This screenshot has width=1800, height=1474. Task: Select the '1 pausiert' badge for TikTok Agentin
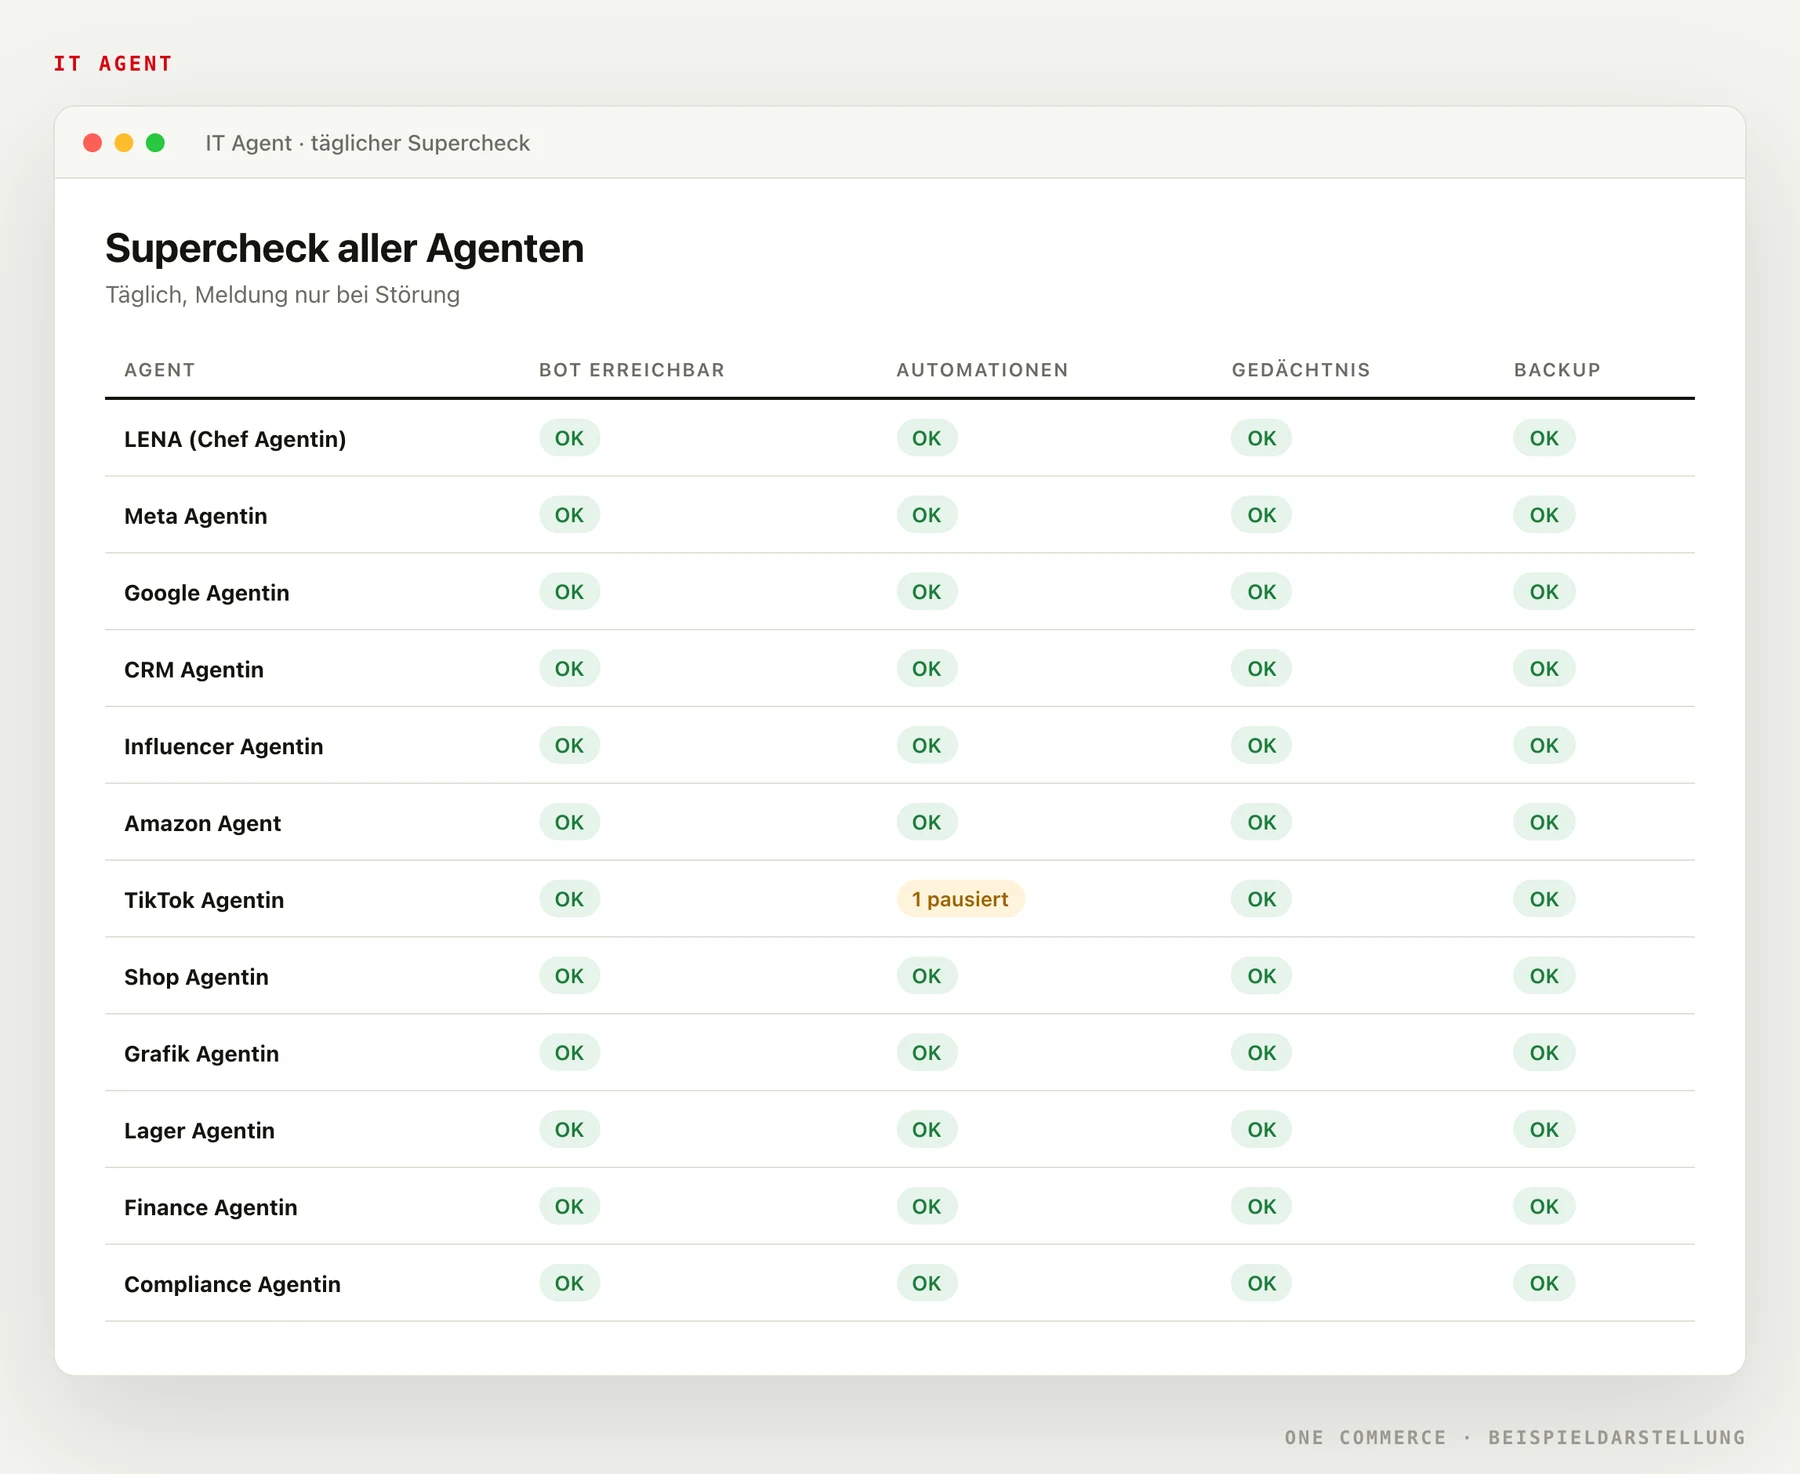960,899
